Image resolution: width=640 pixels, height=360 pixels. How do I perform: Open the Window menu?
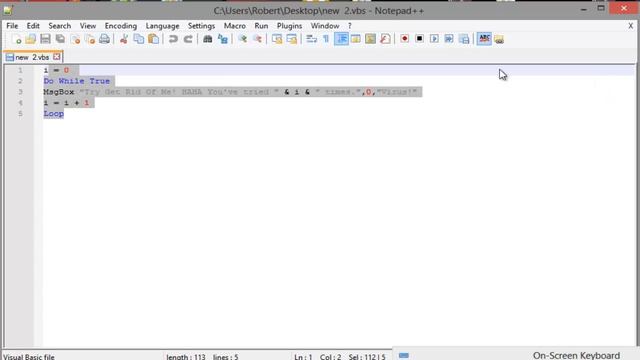pos(325,26)
